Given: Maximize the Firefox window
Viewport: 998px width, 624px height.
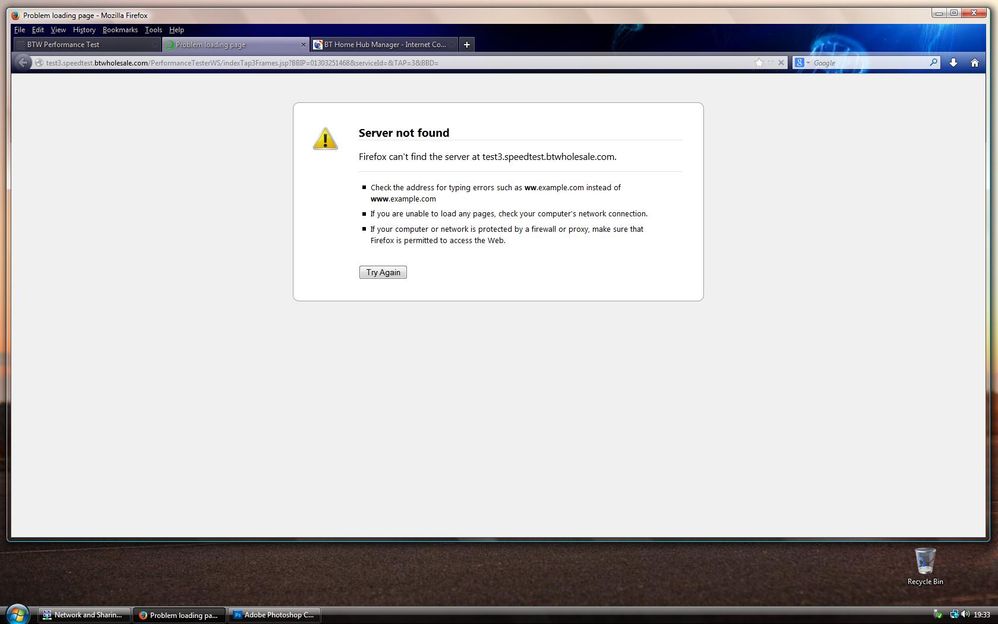Looking at the screenshot, I should tap(953, 13).
